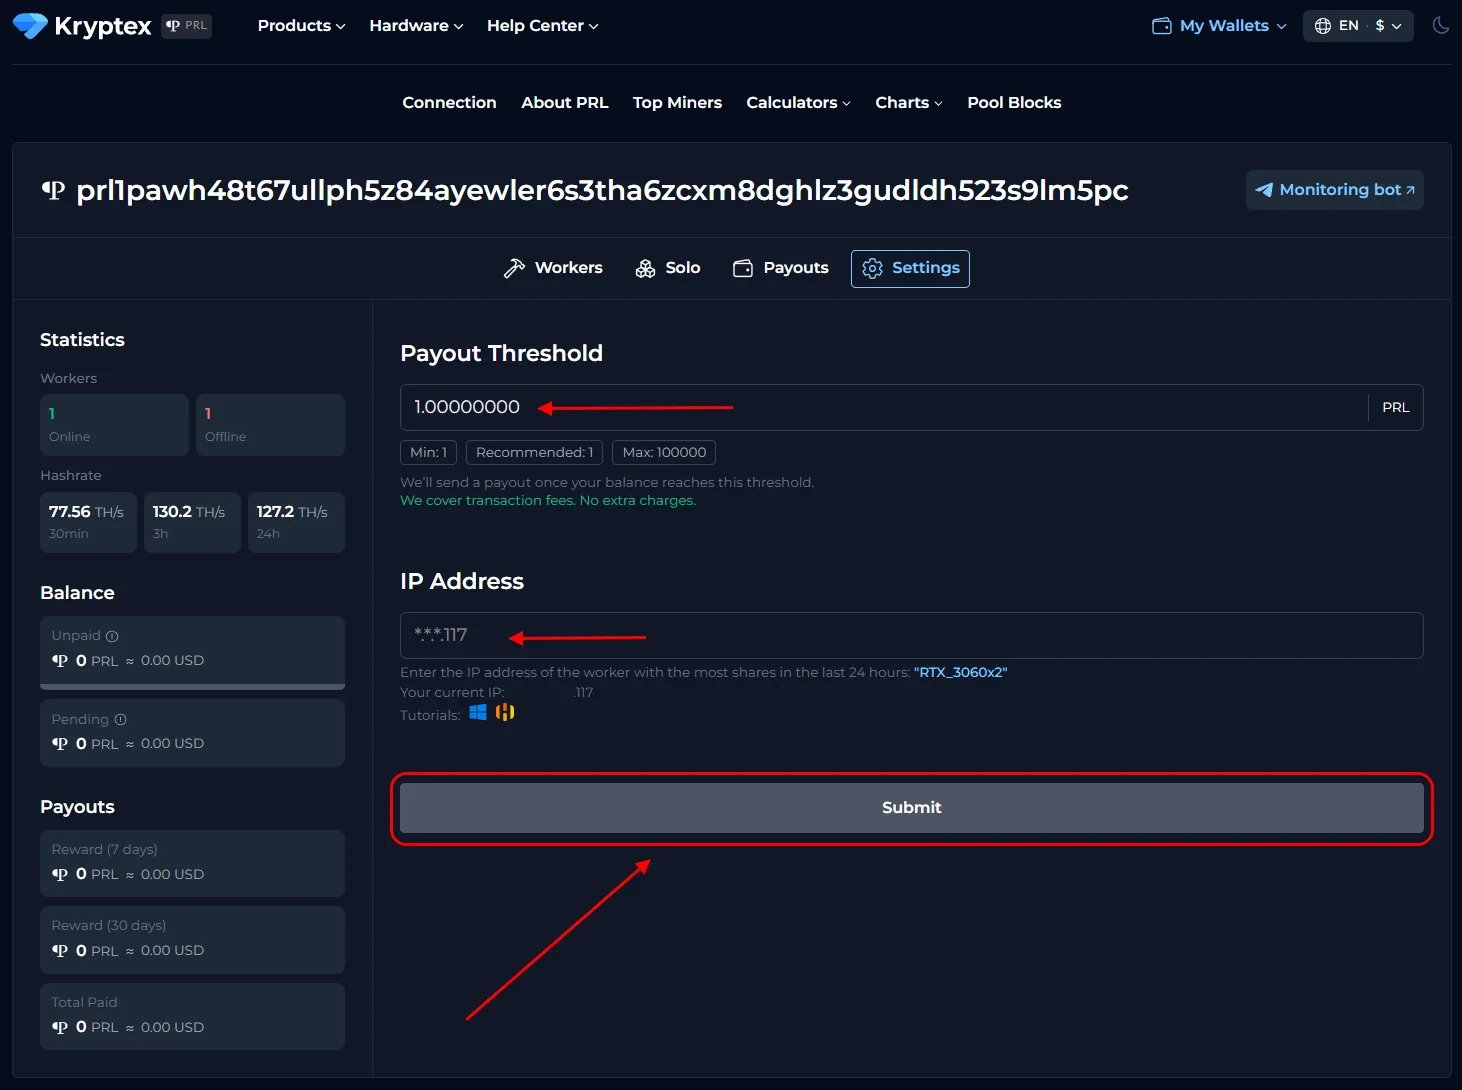Click the Max: 100000 button

click(x=664, y=452)
